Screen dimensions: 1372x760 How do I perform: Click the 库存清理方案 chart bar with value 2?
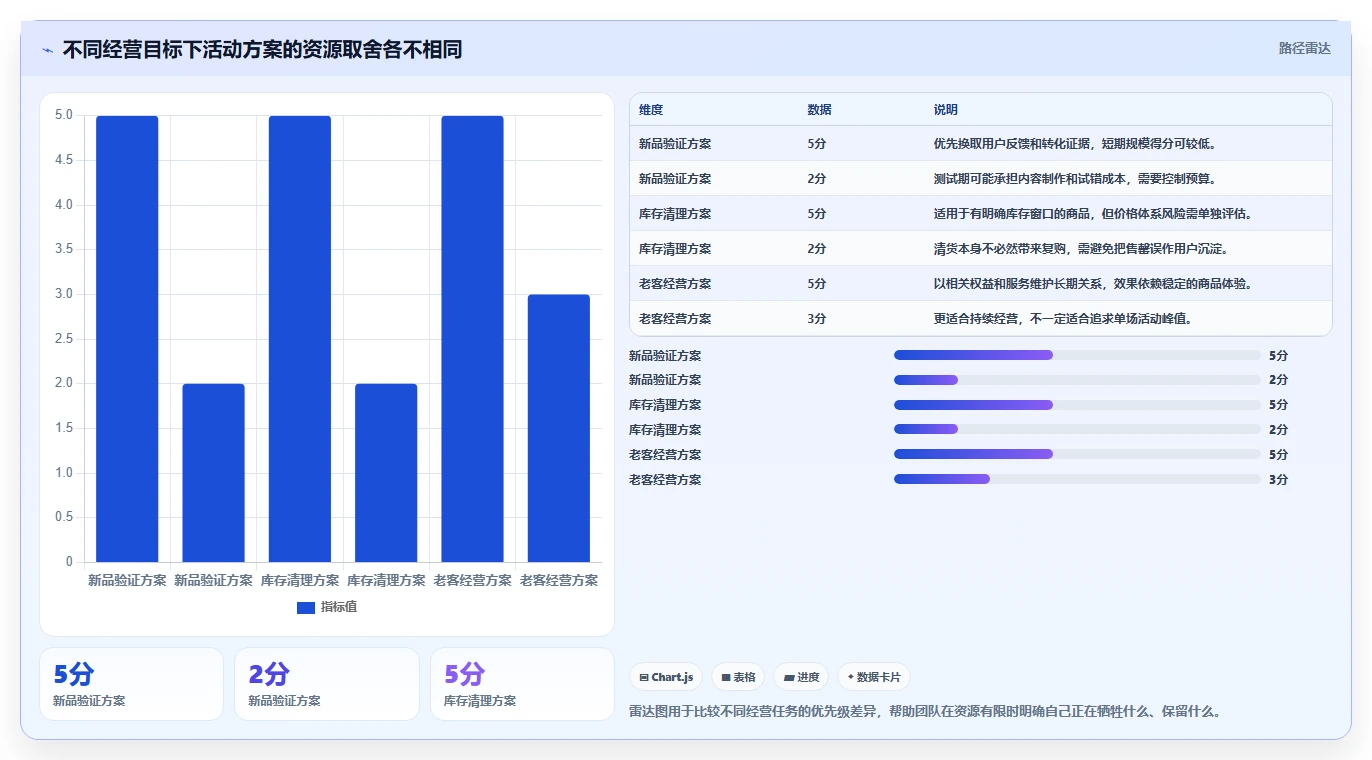pyautogui.click(x=386, y=473)
